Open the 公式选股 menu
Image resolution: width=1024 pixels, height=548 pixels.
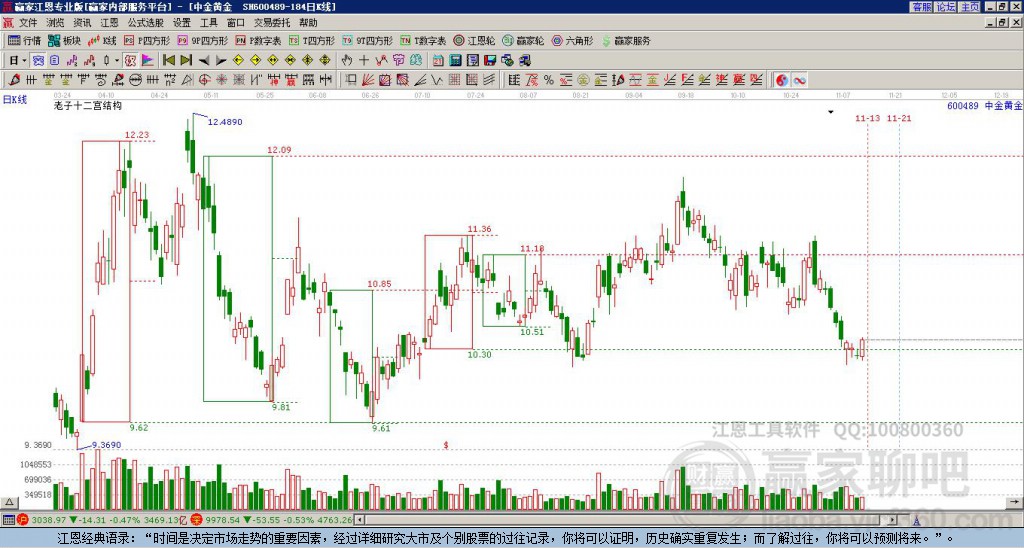[146, 23]
